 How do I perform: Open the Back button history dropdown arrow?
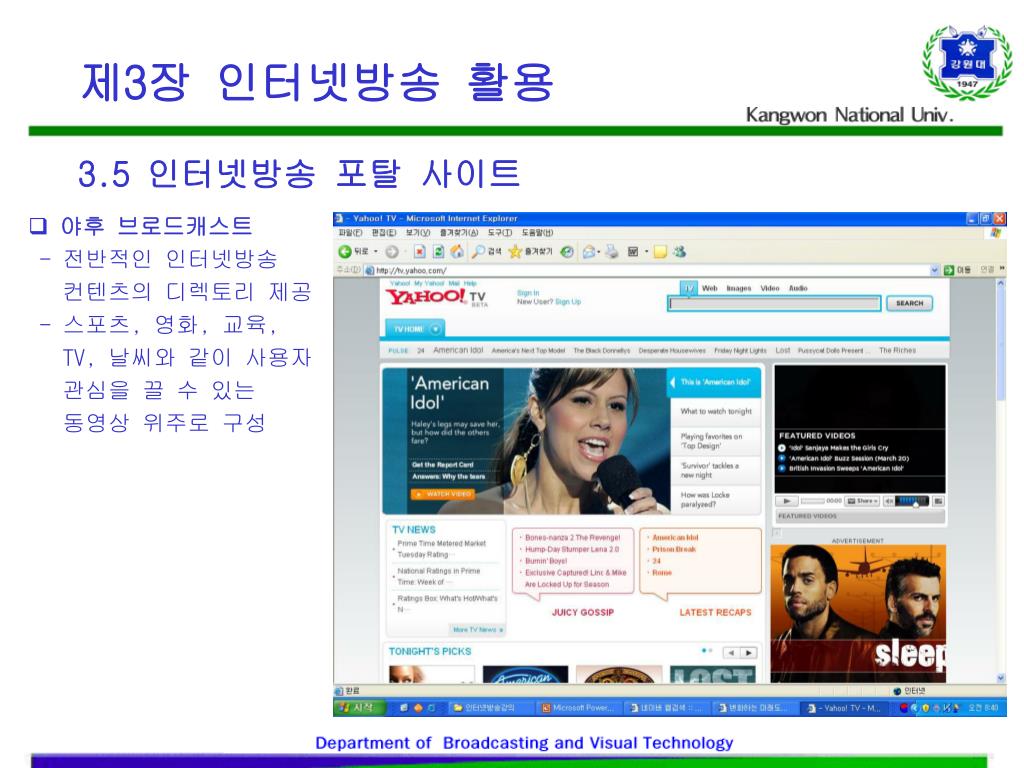pos(376,251)
